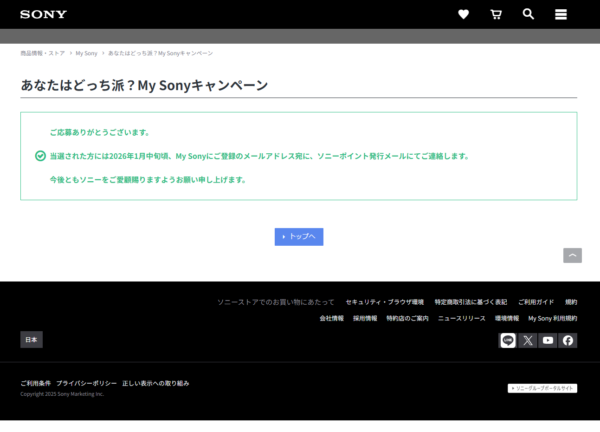Open the X social icon
The width and height of the screenshot is (600, 432).
click(x=528, y=340)
